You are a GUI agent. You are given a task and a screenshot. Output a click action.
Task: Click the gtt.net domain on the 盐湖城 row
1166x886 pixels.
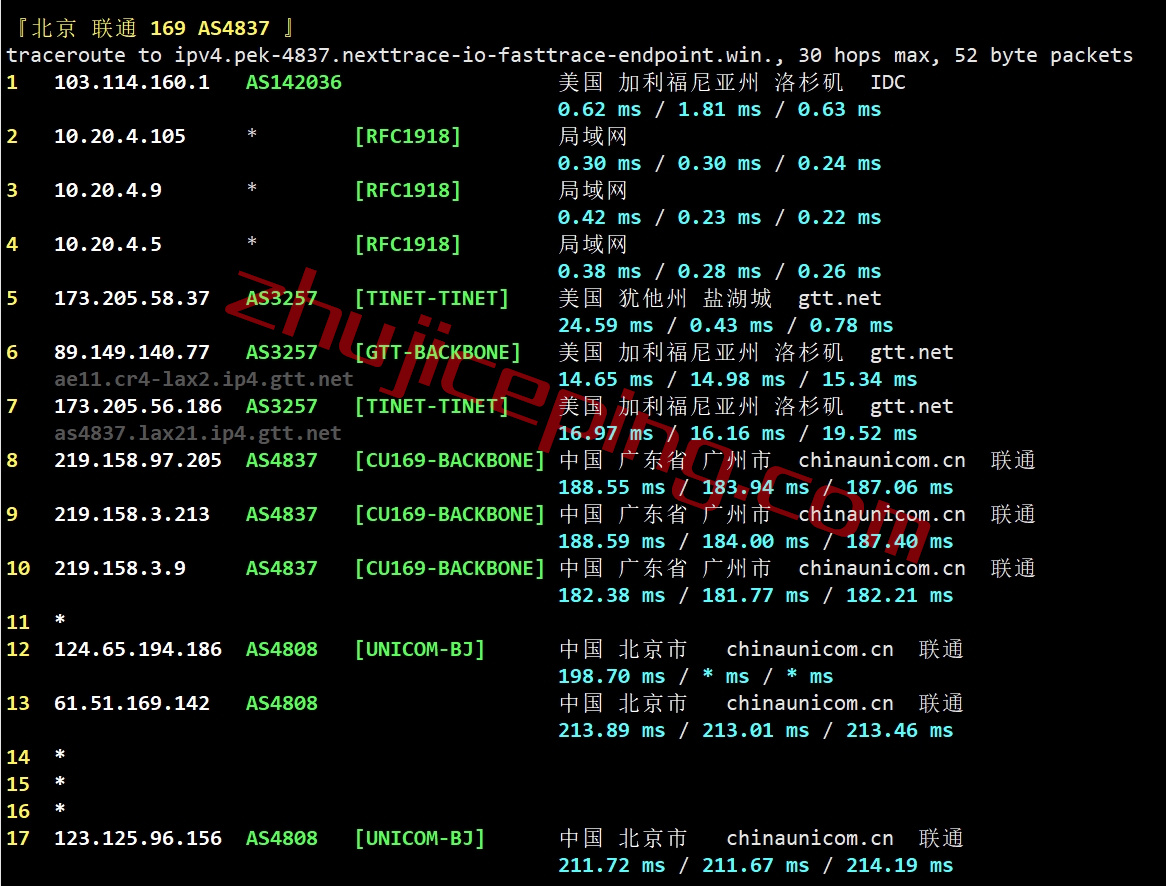(840, 298)
